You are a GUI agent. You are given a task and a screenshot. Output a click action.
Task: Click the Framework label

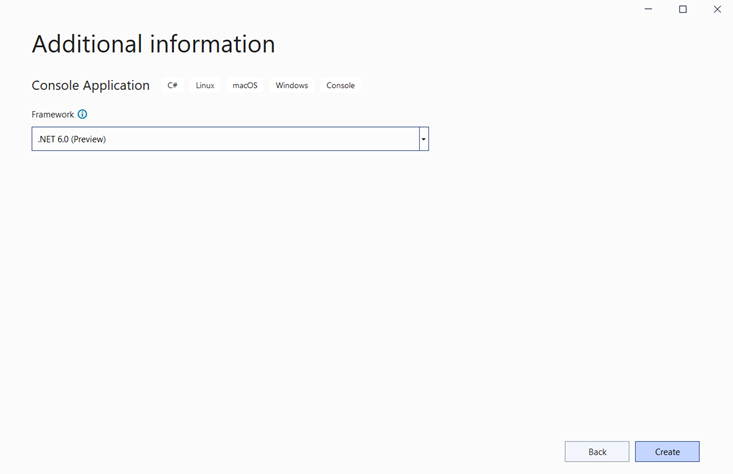[53, 115]
